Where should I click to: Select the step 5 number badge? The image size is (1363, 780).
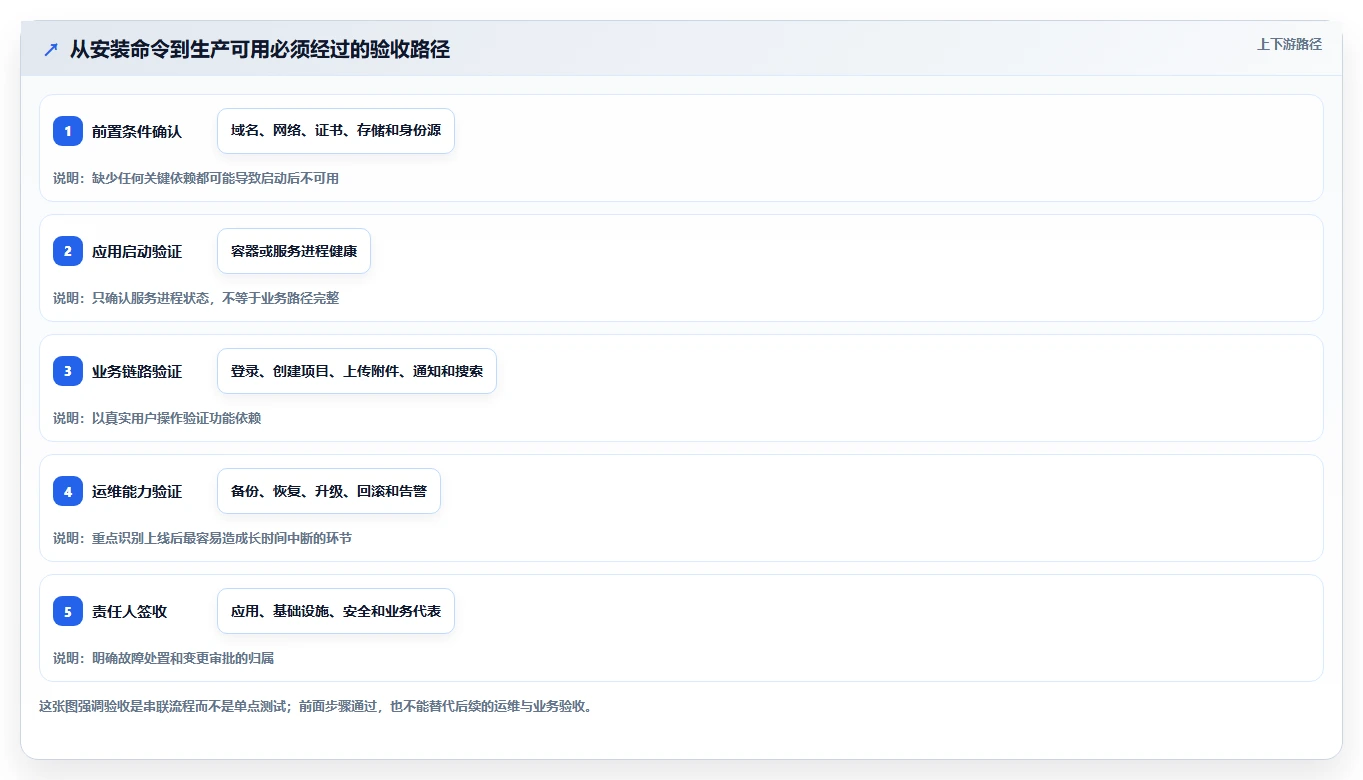pyautogui.click(x=68, y=611)
